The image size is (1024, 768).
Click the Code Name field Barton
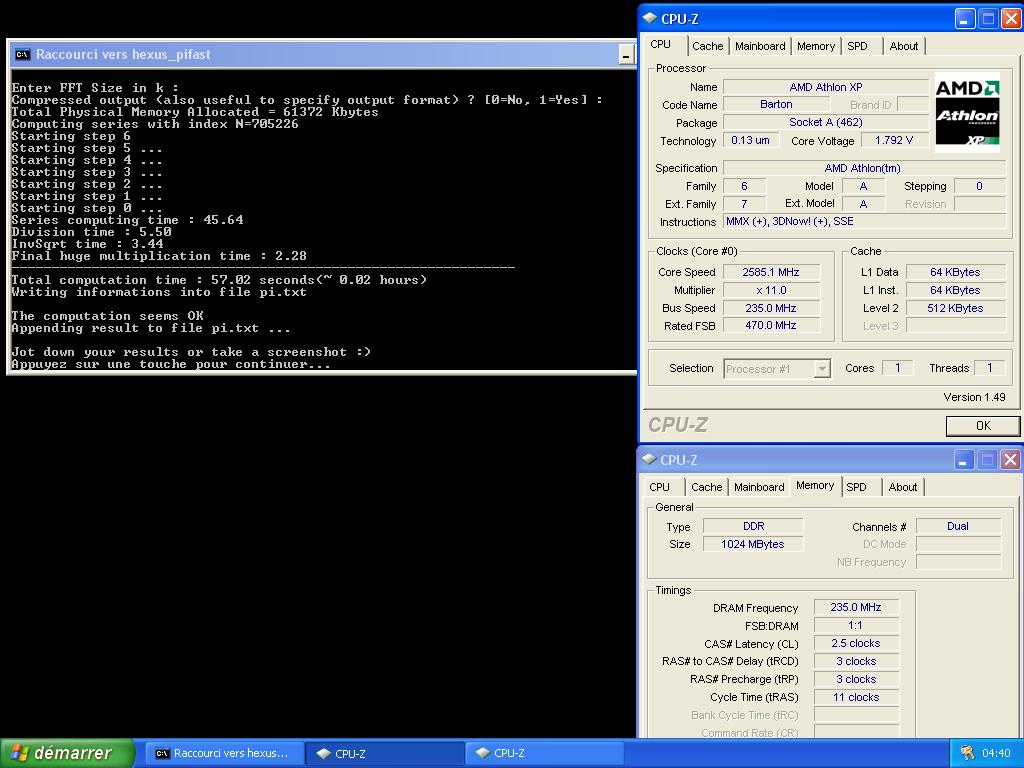click(x=776, y=104)
